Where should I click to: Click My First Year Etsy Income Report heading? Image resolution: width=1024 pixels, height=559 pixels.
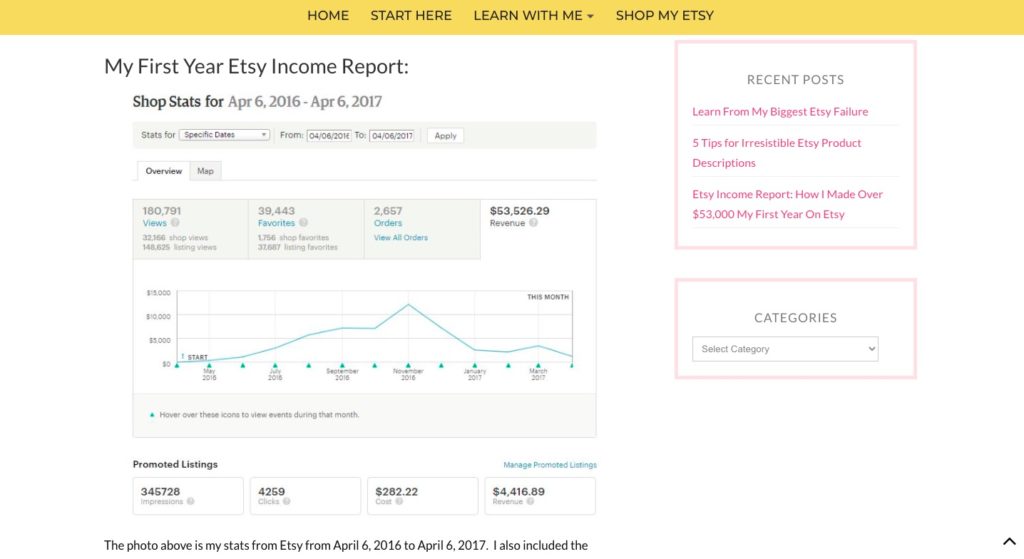tap(257, 67)
